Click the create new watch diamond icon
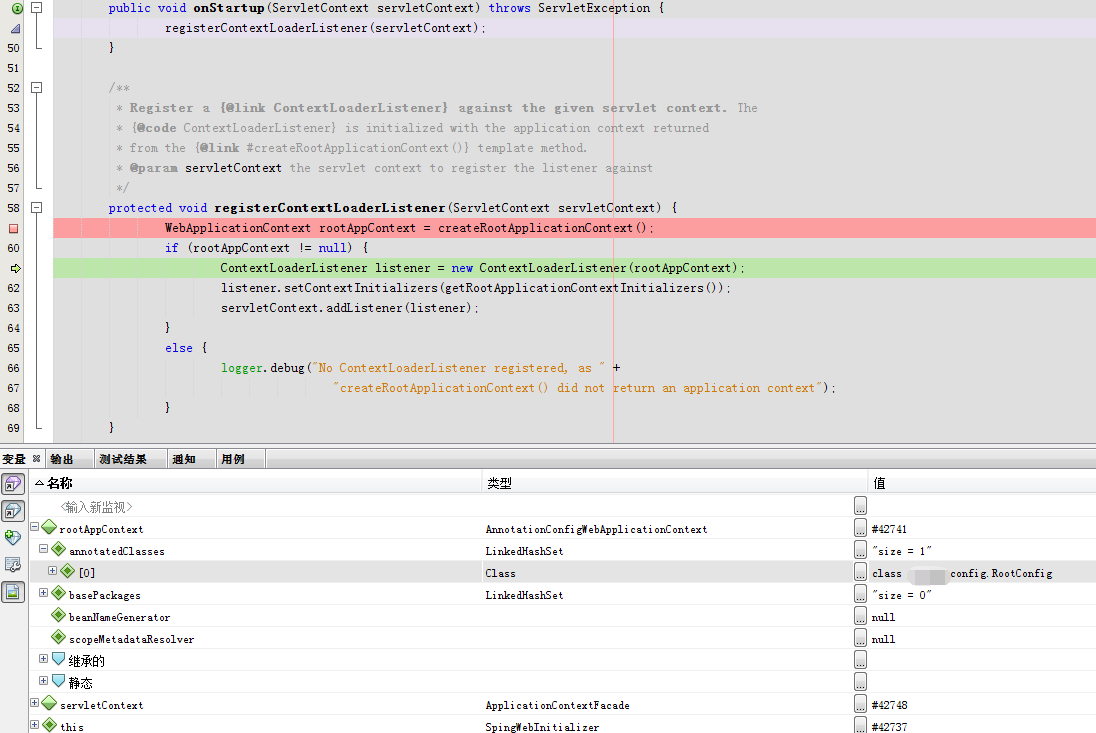Screen dimensions: 1096x733 [13, 537]
